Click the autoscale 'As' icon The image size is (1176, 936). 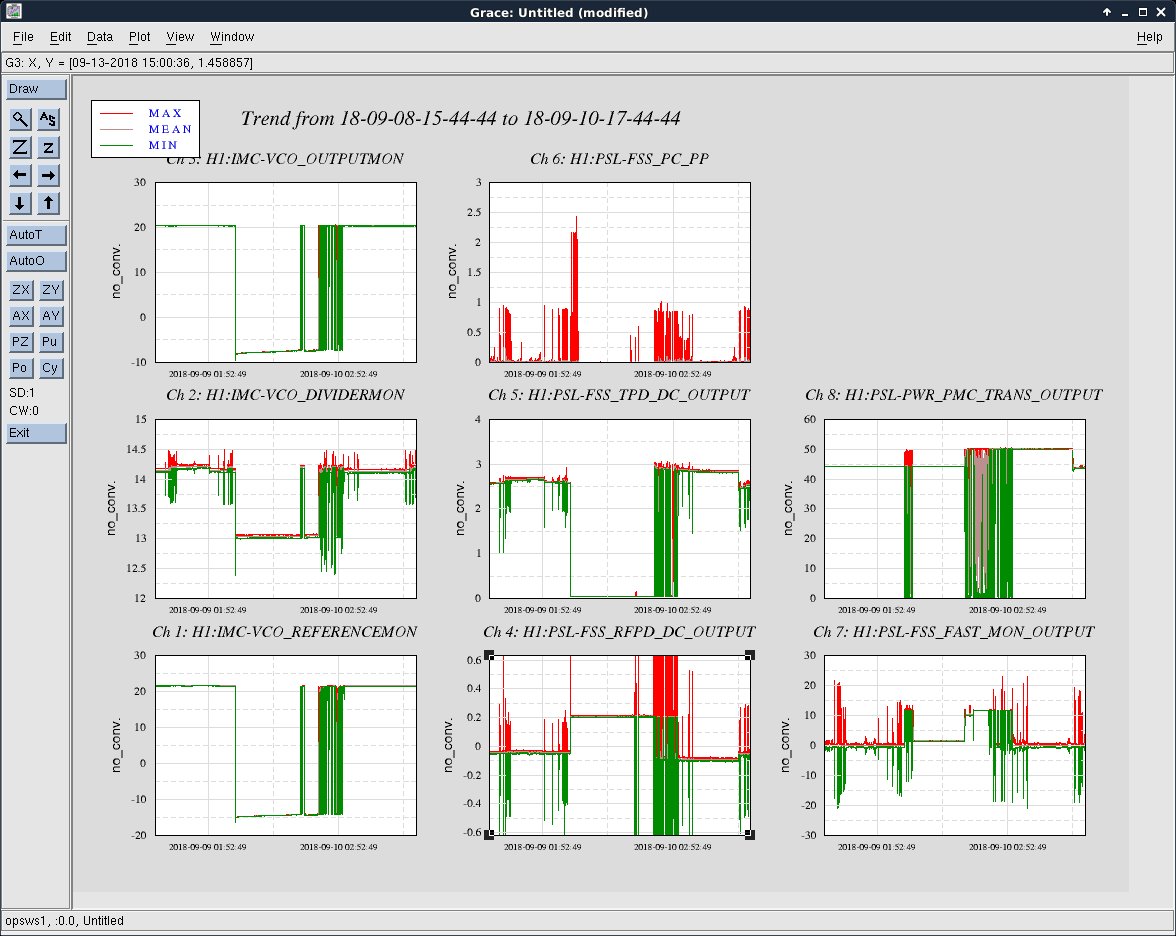coord(48,118)
